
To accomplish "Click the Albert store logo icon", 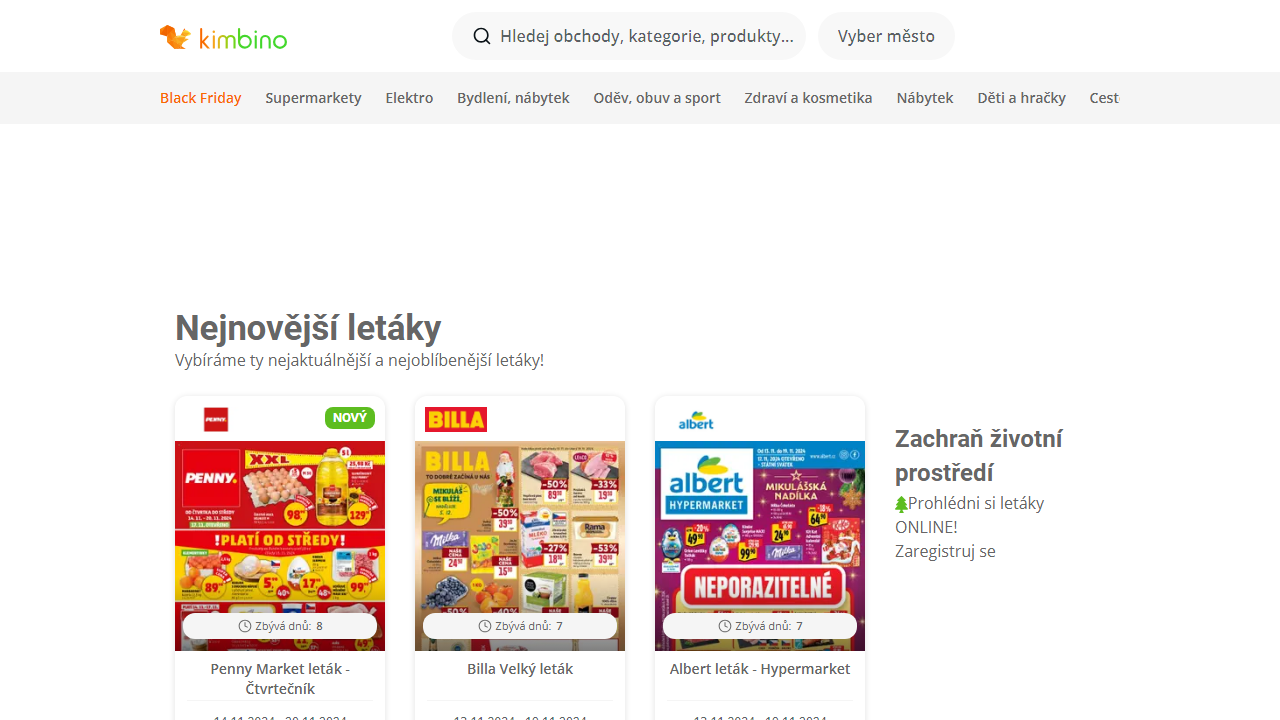I will (696, 419).
